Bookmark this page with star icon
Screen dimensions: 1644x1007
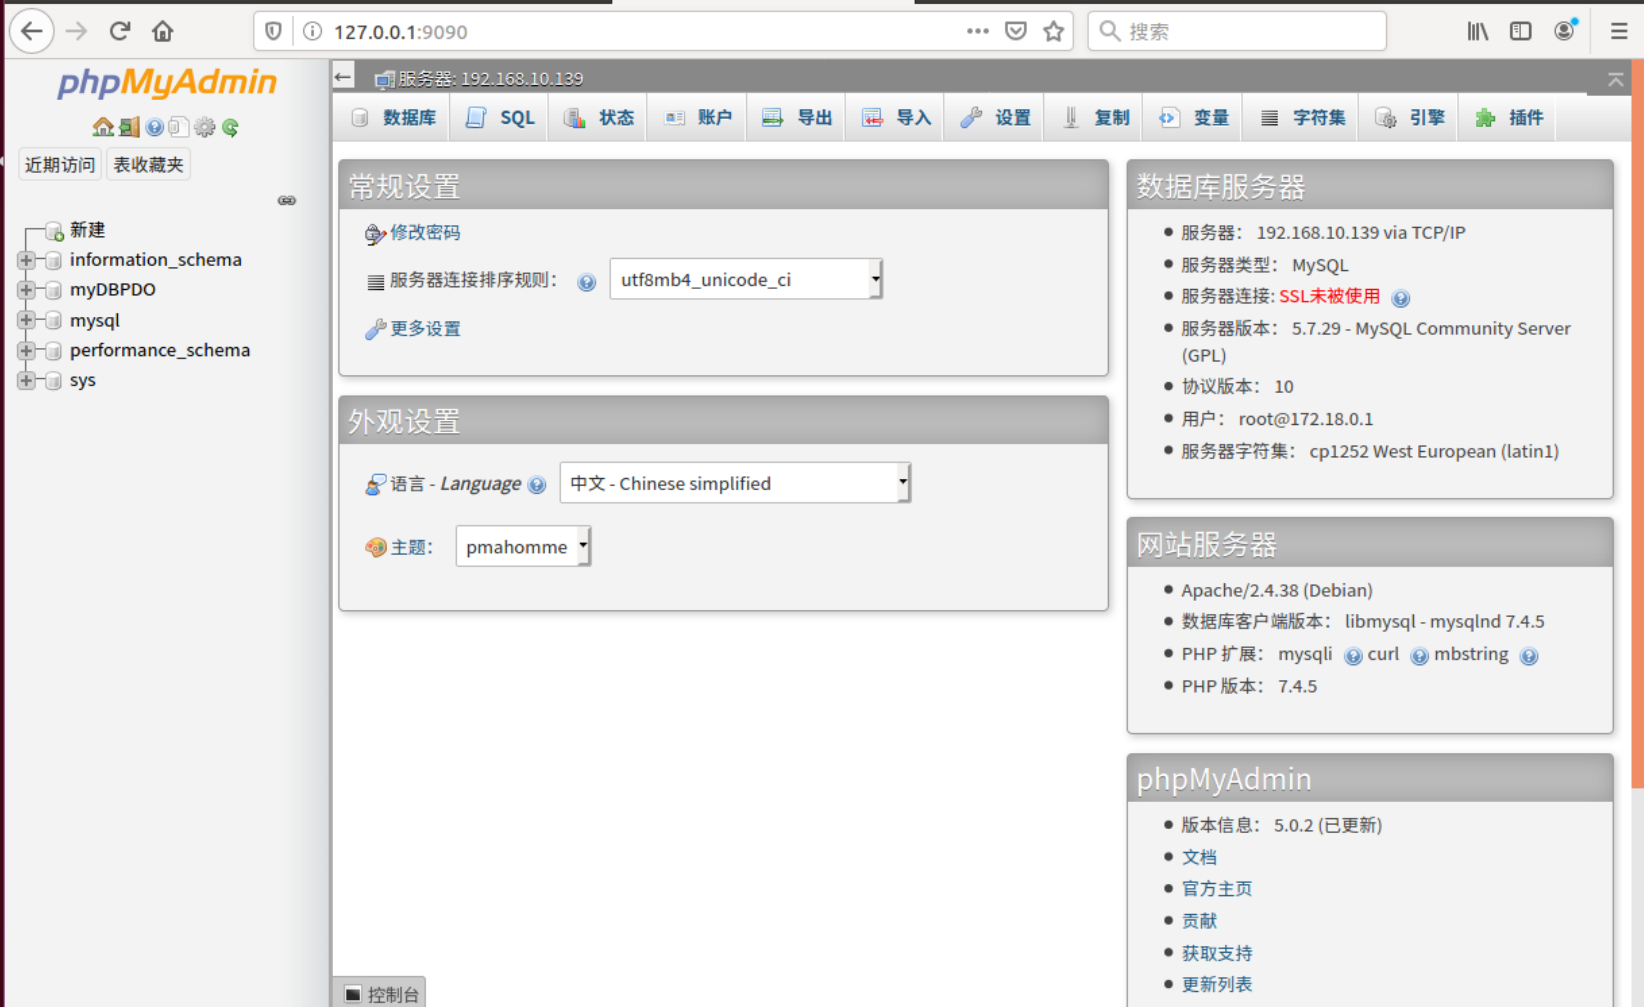pos(1053,31)
